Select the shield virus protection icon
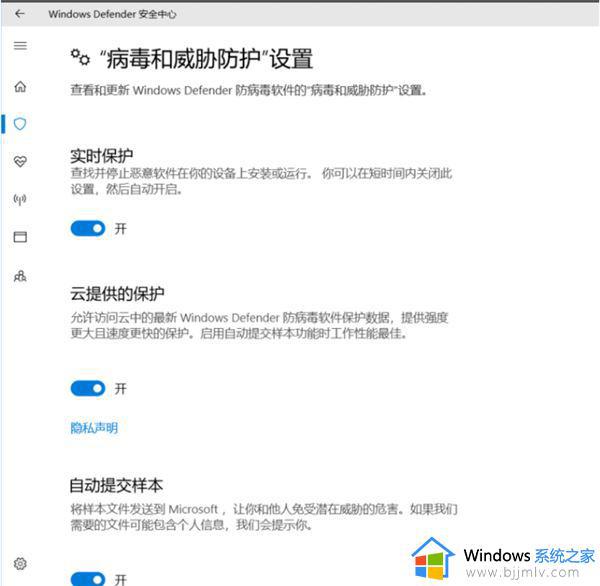Screen dimensions: 600x586 click(20, 124)
